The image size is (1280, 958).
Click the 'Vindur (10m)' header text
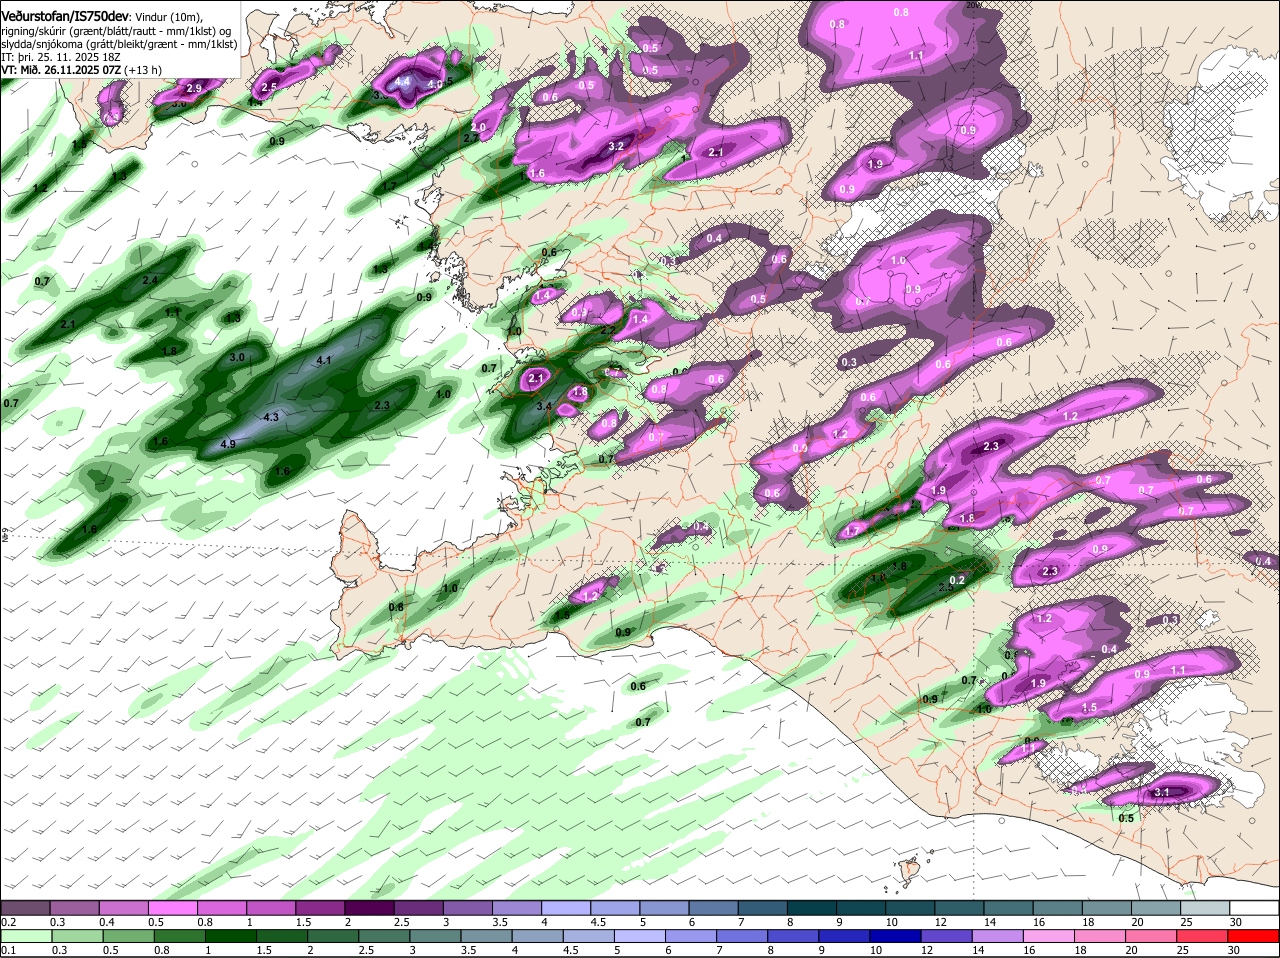point(169,17)
